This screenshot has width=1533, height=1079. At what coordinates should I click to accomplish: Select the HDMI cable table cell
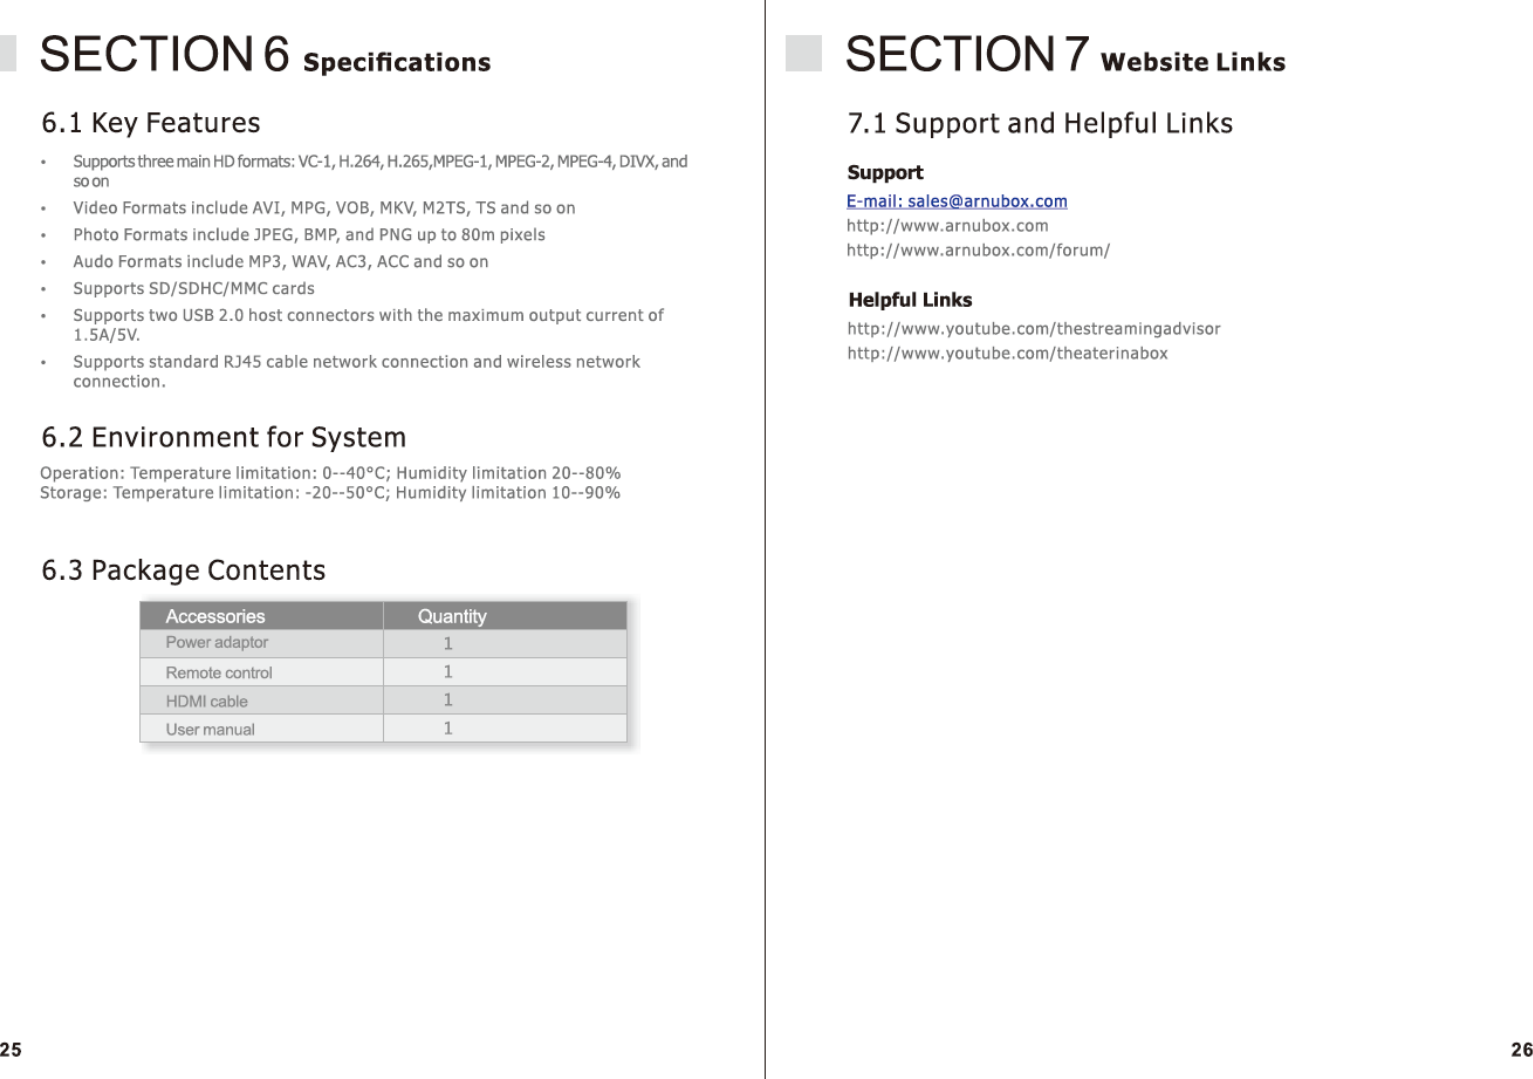click(x=207, y=701)
